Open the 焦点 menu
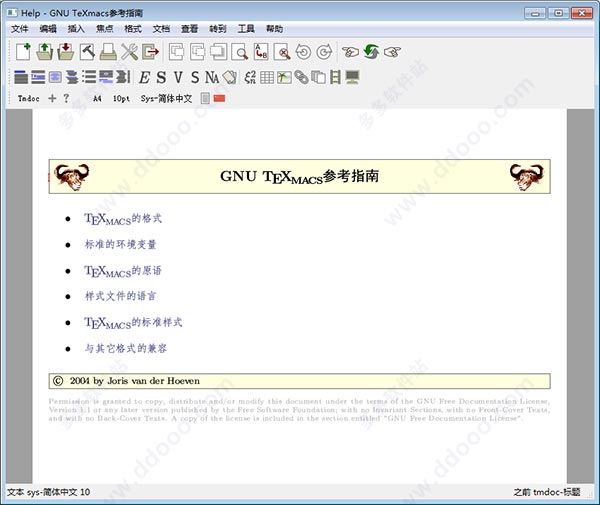The width and height of the screenshot is (600, 505). 104,29
